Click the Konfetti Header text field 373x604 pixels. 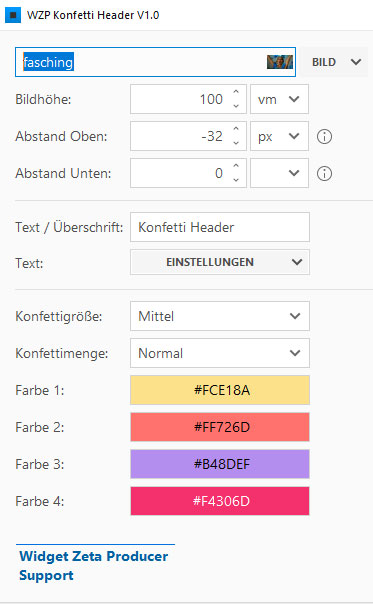tap(220, 227)
